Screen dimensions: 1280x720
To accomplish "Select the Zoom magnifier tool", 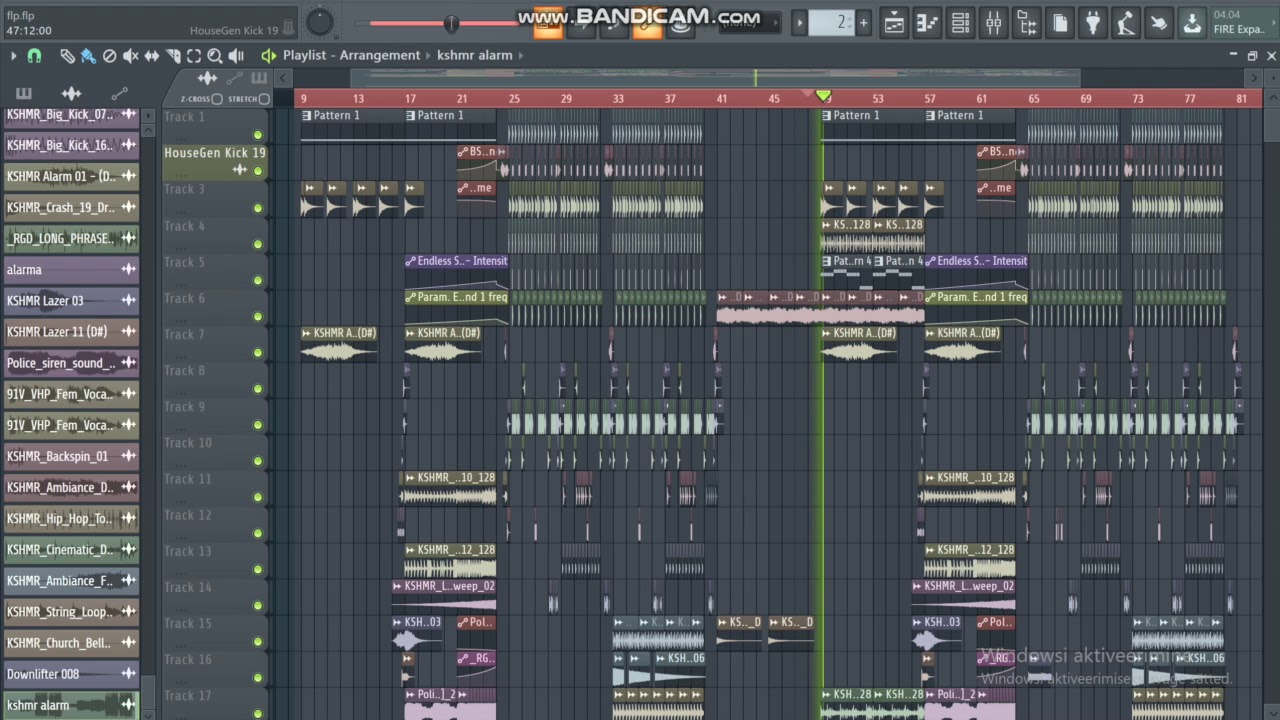I will click(215, 56).
